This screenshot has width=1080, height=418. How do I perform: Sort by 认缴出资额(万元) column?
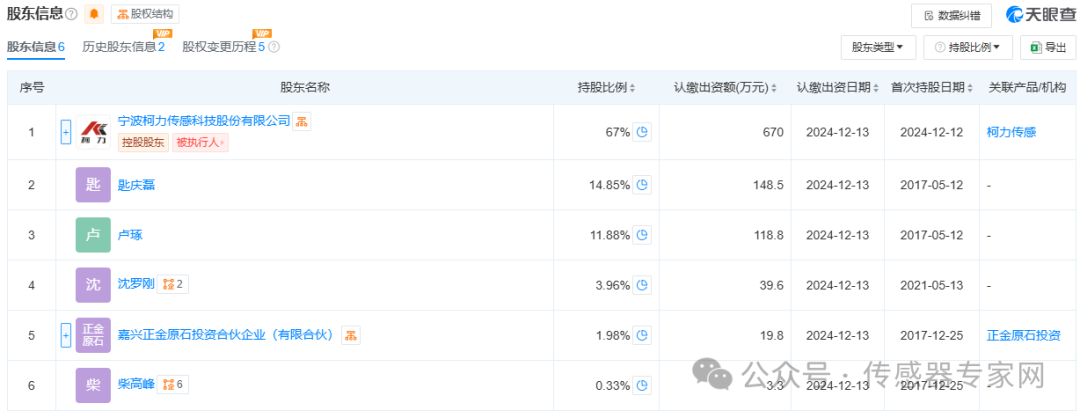point(775,88)
